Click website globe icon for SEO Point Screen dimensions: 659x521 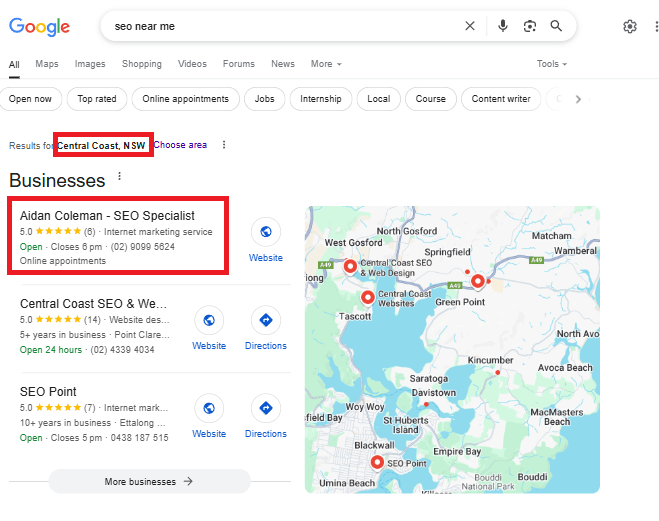[209, 408]
